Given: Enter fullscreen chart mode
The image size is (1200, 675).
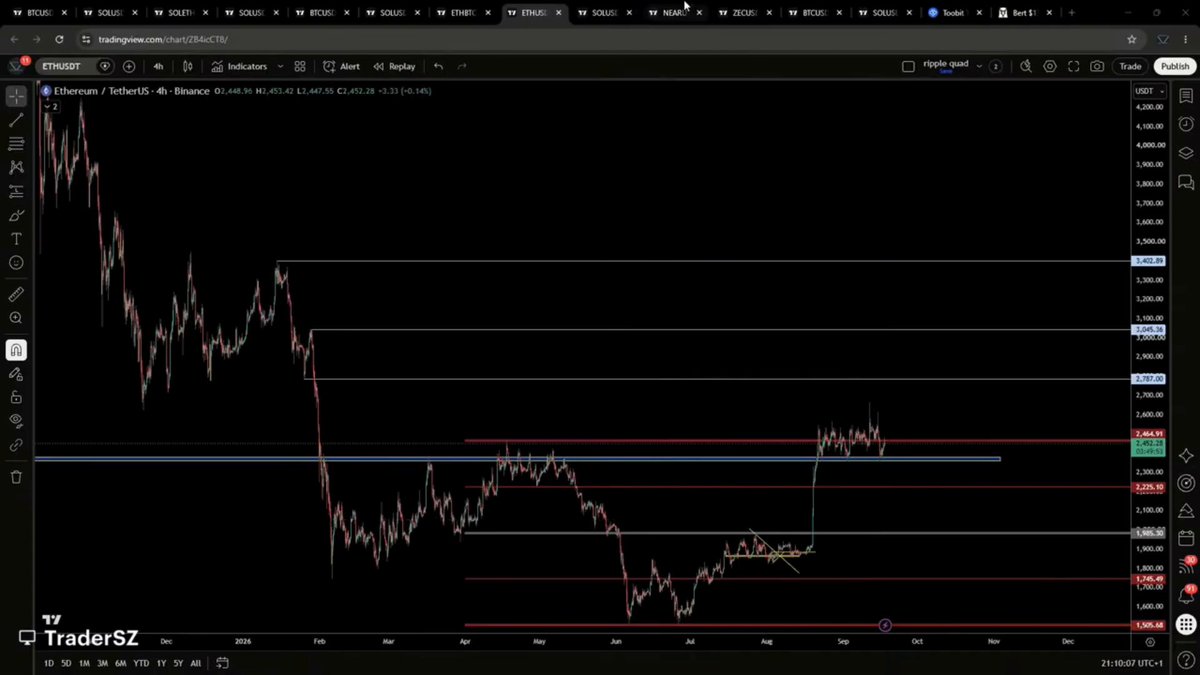Looking at the screenshot, I should coord(1073,66).
